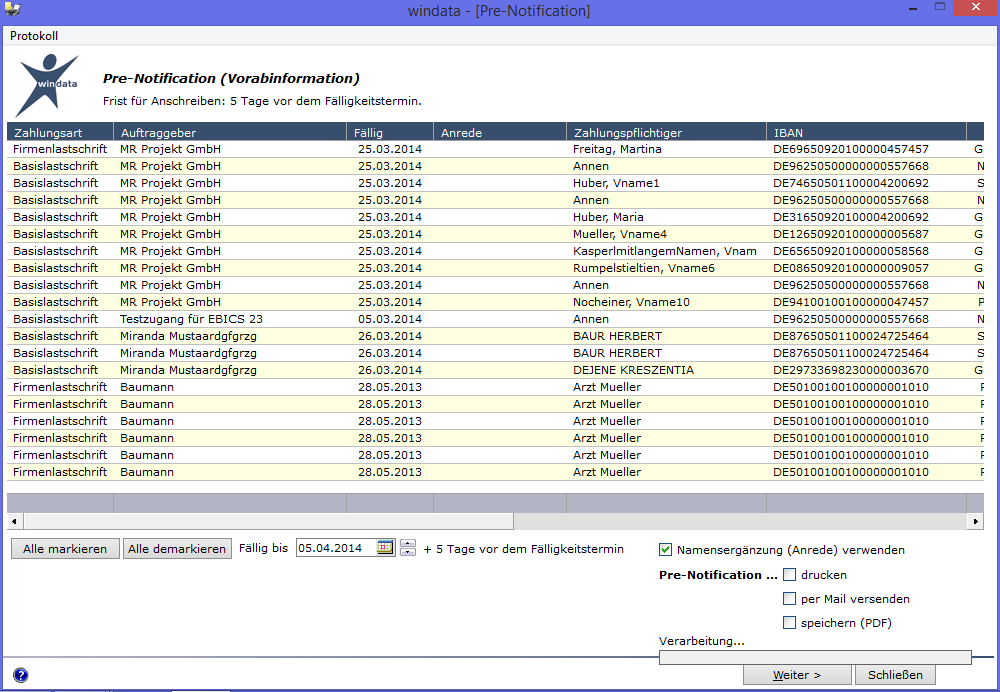Click the IBAN column header

867,132
